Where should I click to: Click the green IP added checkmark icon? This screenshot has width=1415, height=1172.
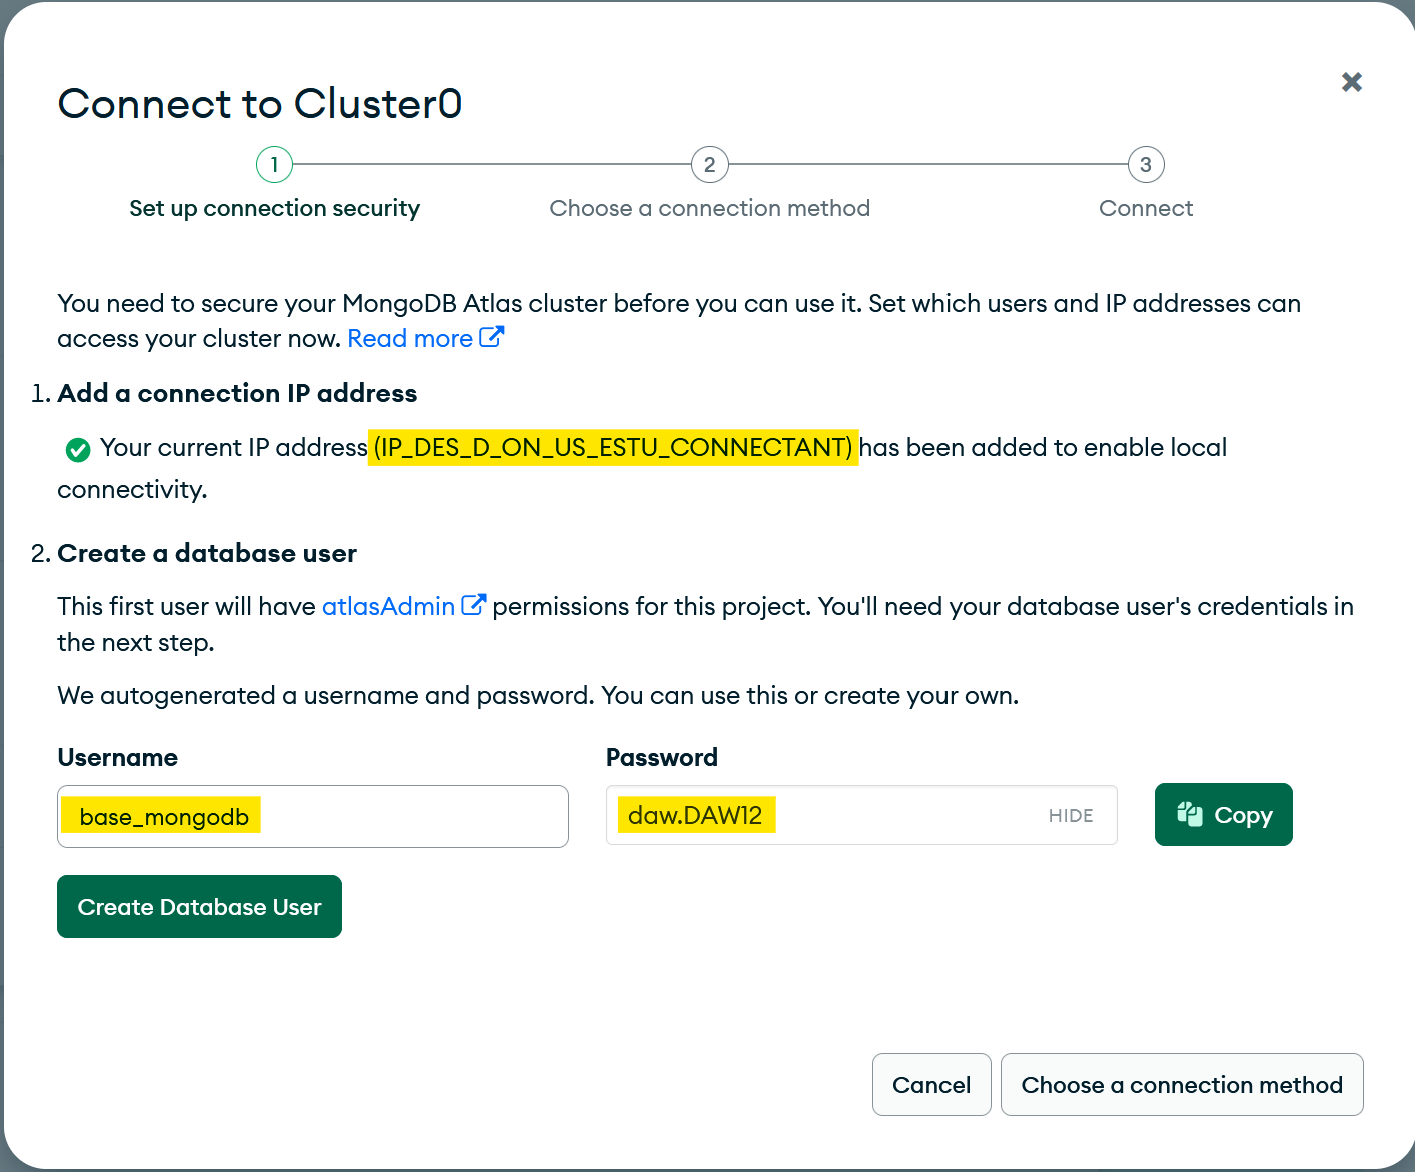[78, 450]
